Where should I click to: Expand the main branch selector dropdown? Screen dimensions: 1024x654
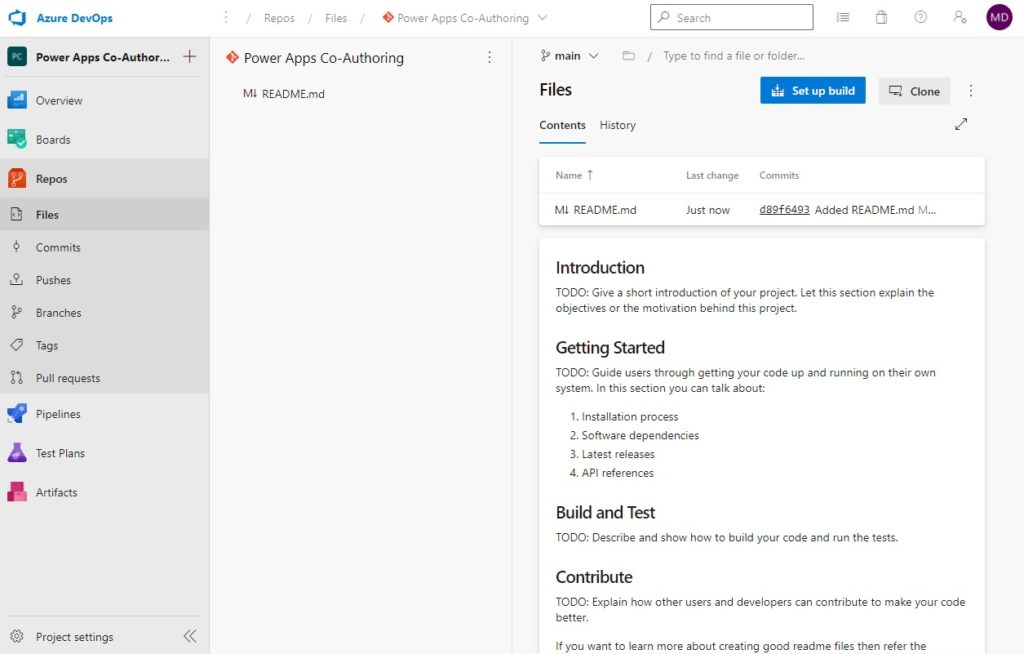pos(569,56)
